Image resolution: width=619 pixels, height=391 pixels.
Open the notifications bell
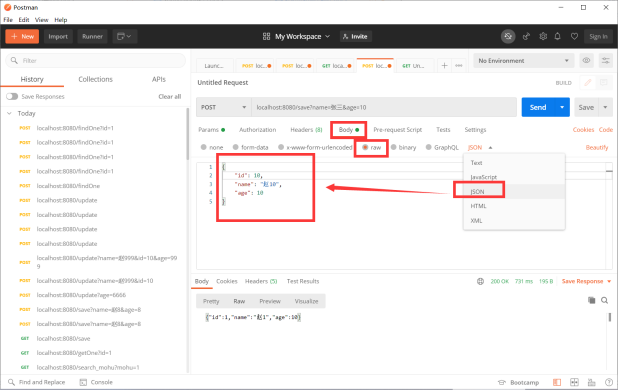click(x=557, y=36)
